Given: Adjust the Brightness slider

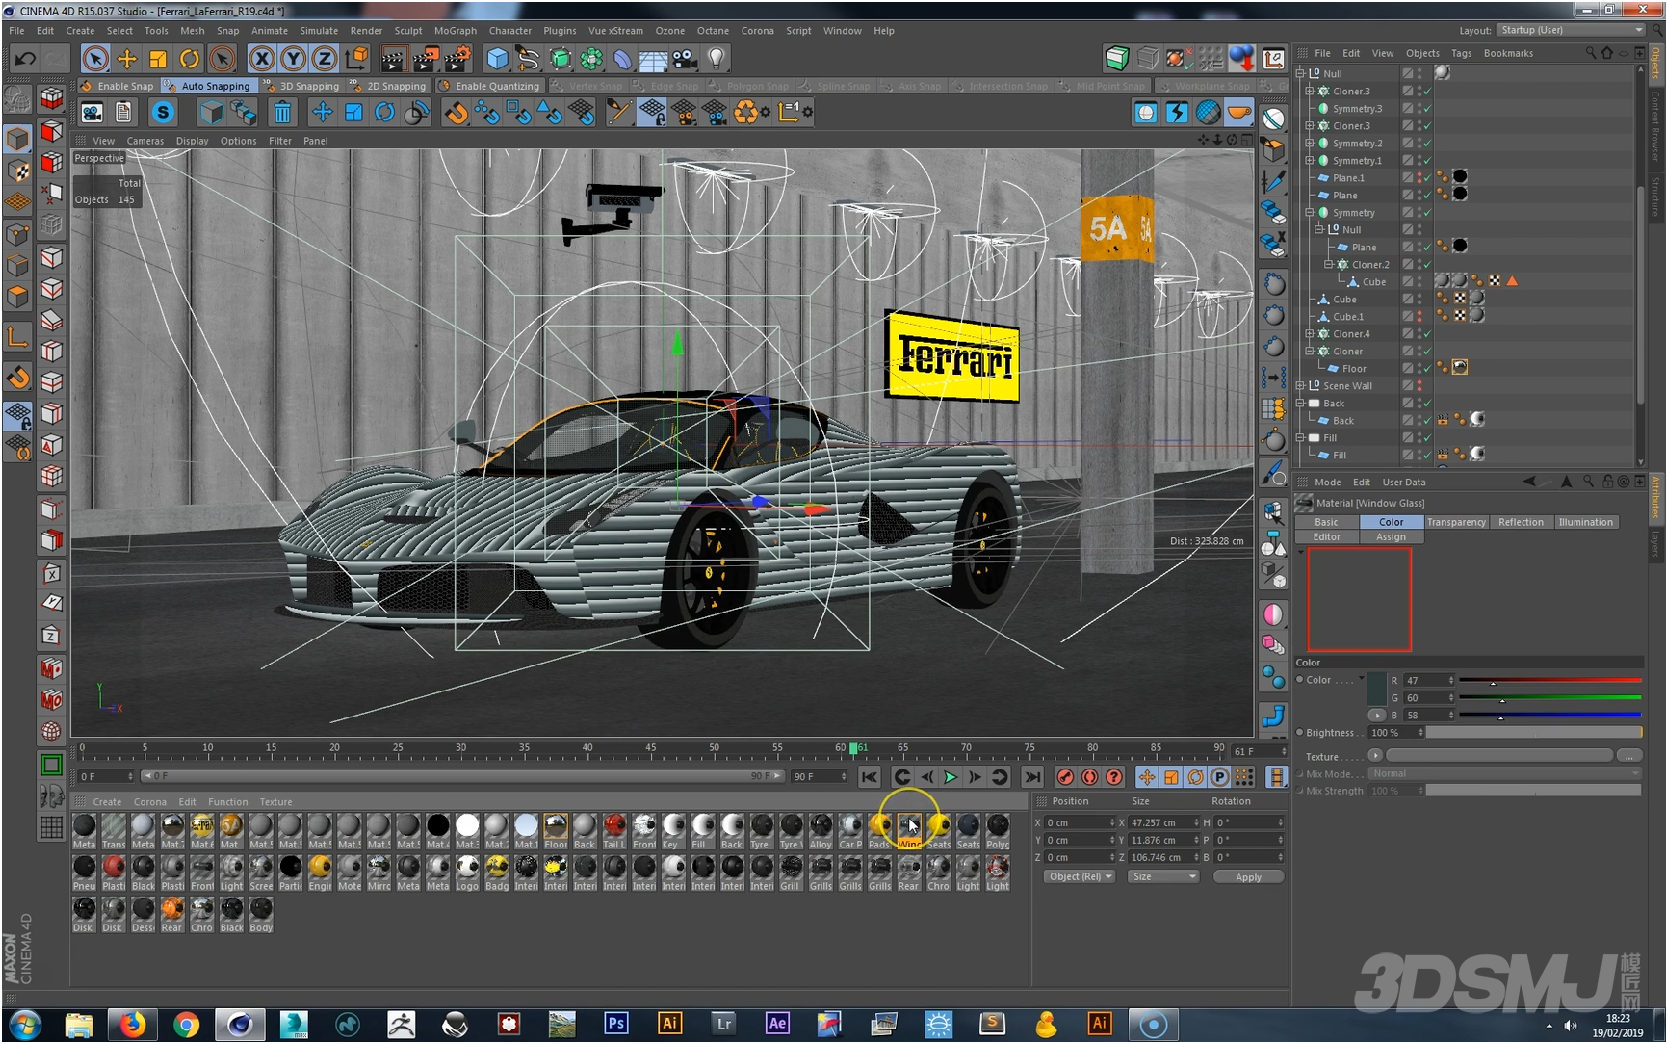Looking at the screenshot, I should (x=1534, y=733).
